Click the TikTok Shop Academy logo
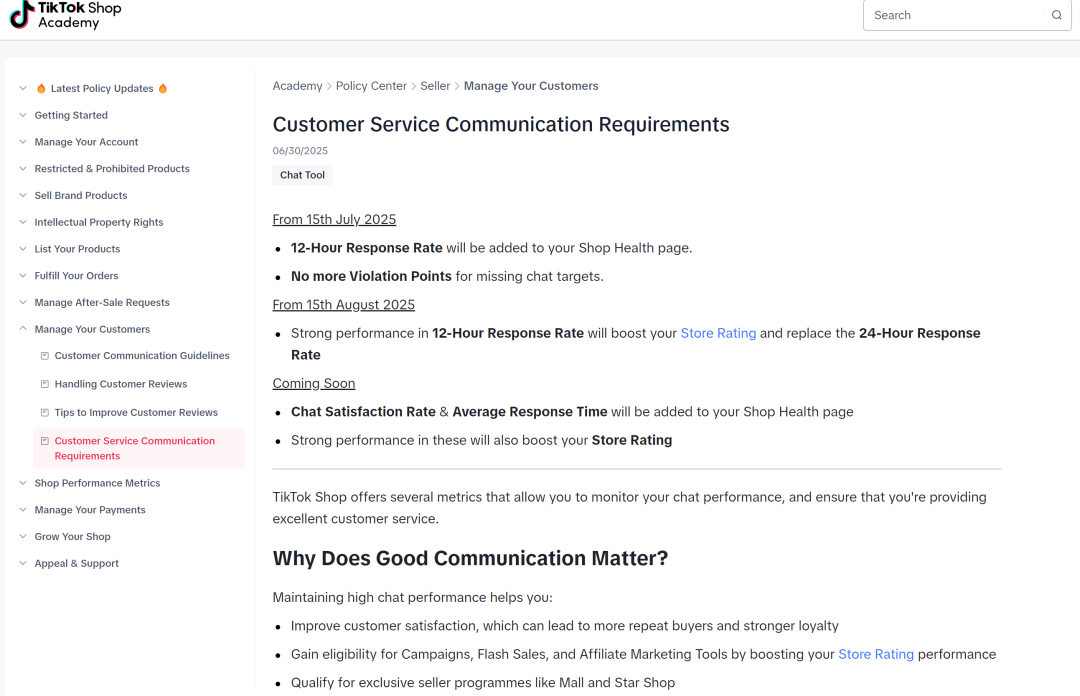 (x=65, y=15)
